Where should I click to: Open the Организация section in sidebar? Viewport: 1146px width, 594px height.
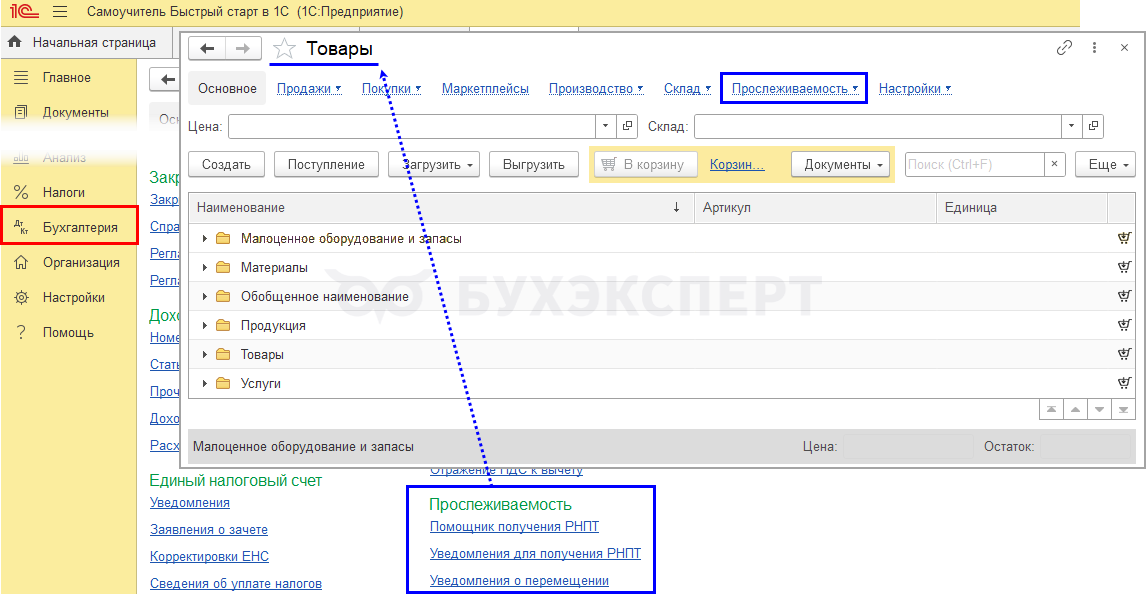pos(69,262)
